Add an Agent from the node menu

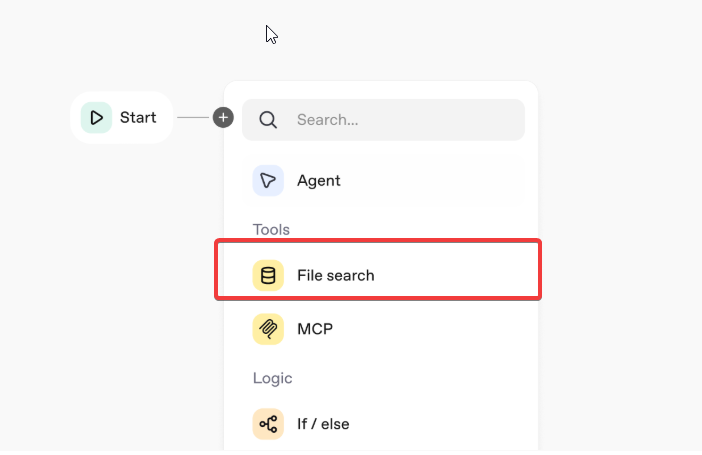[x=319, y=181]
